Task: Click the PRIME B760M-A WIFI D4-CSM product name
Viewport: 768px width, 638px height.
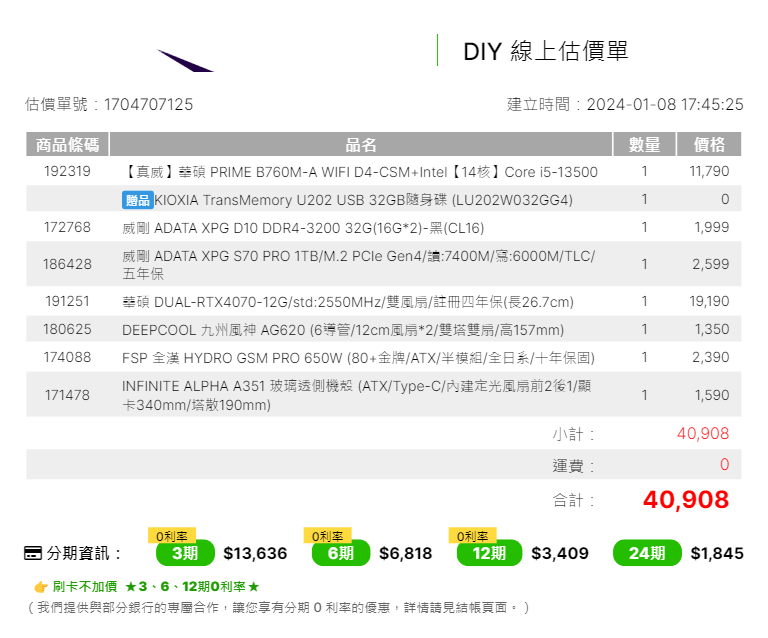Action: 360,172
